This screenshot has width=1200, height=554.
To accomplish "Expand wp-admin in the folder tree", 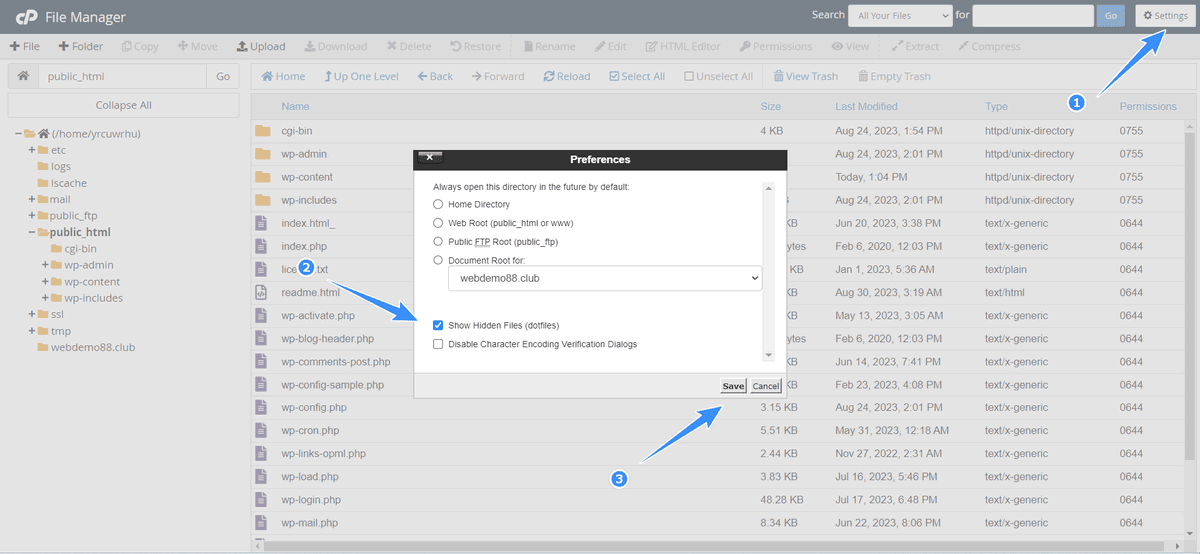I will (x=46, y=265).
